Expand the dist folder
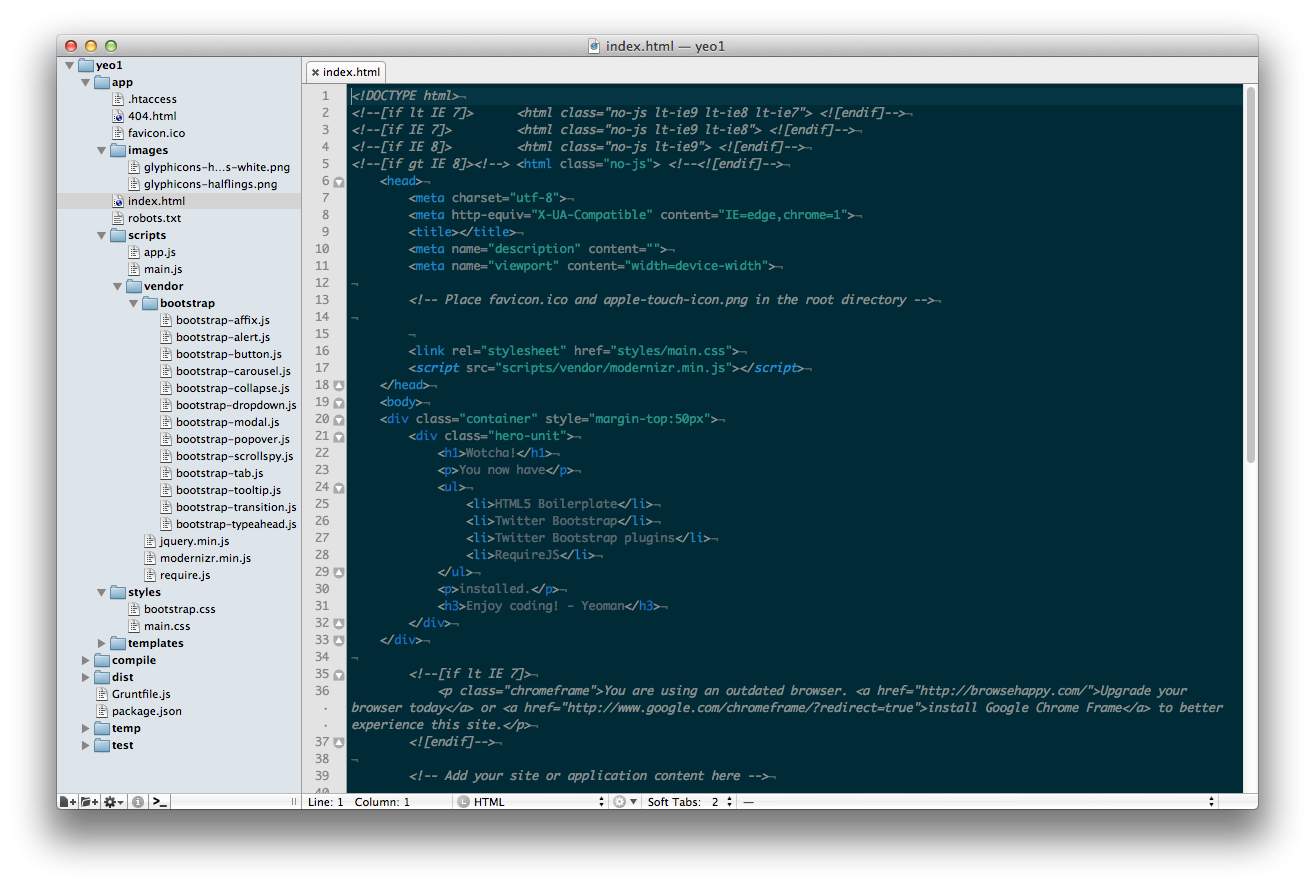The width and height of the screenshot is (1315, 888). pos(86,677)
